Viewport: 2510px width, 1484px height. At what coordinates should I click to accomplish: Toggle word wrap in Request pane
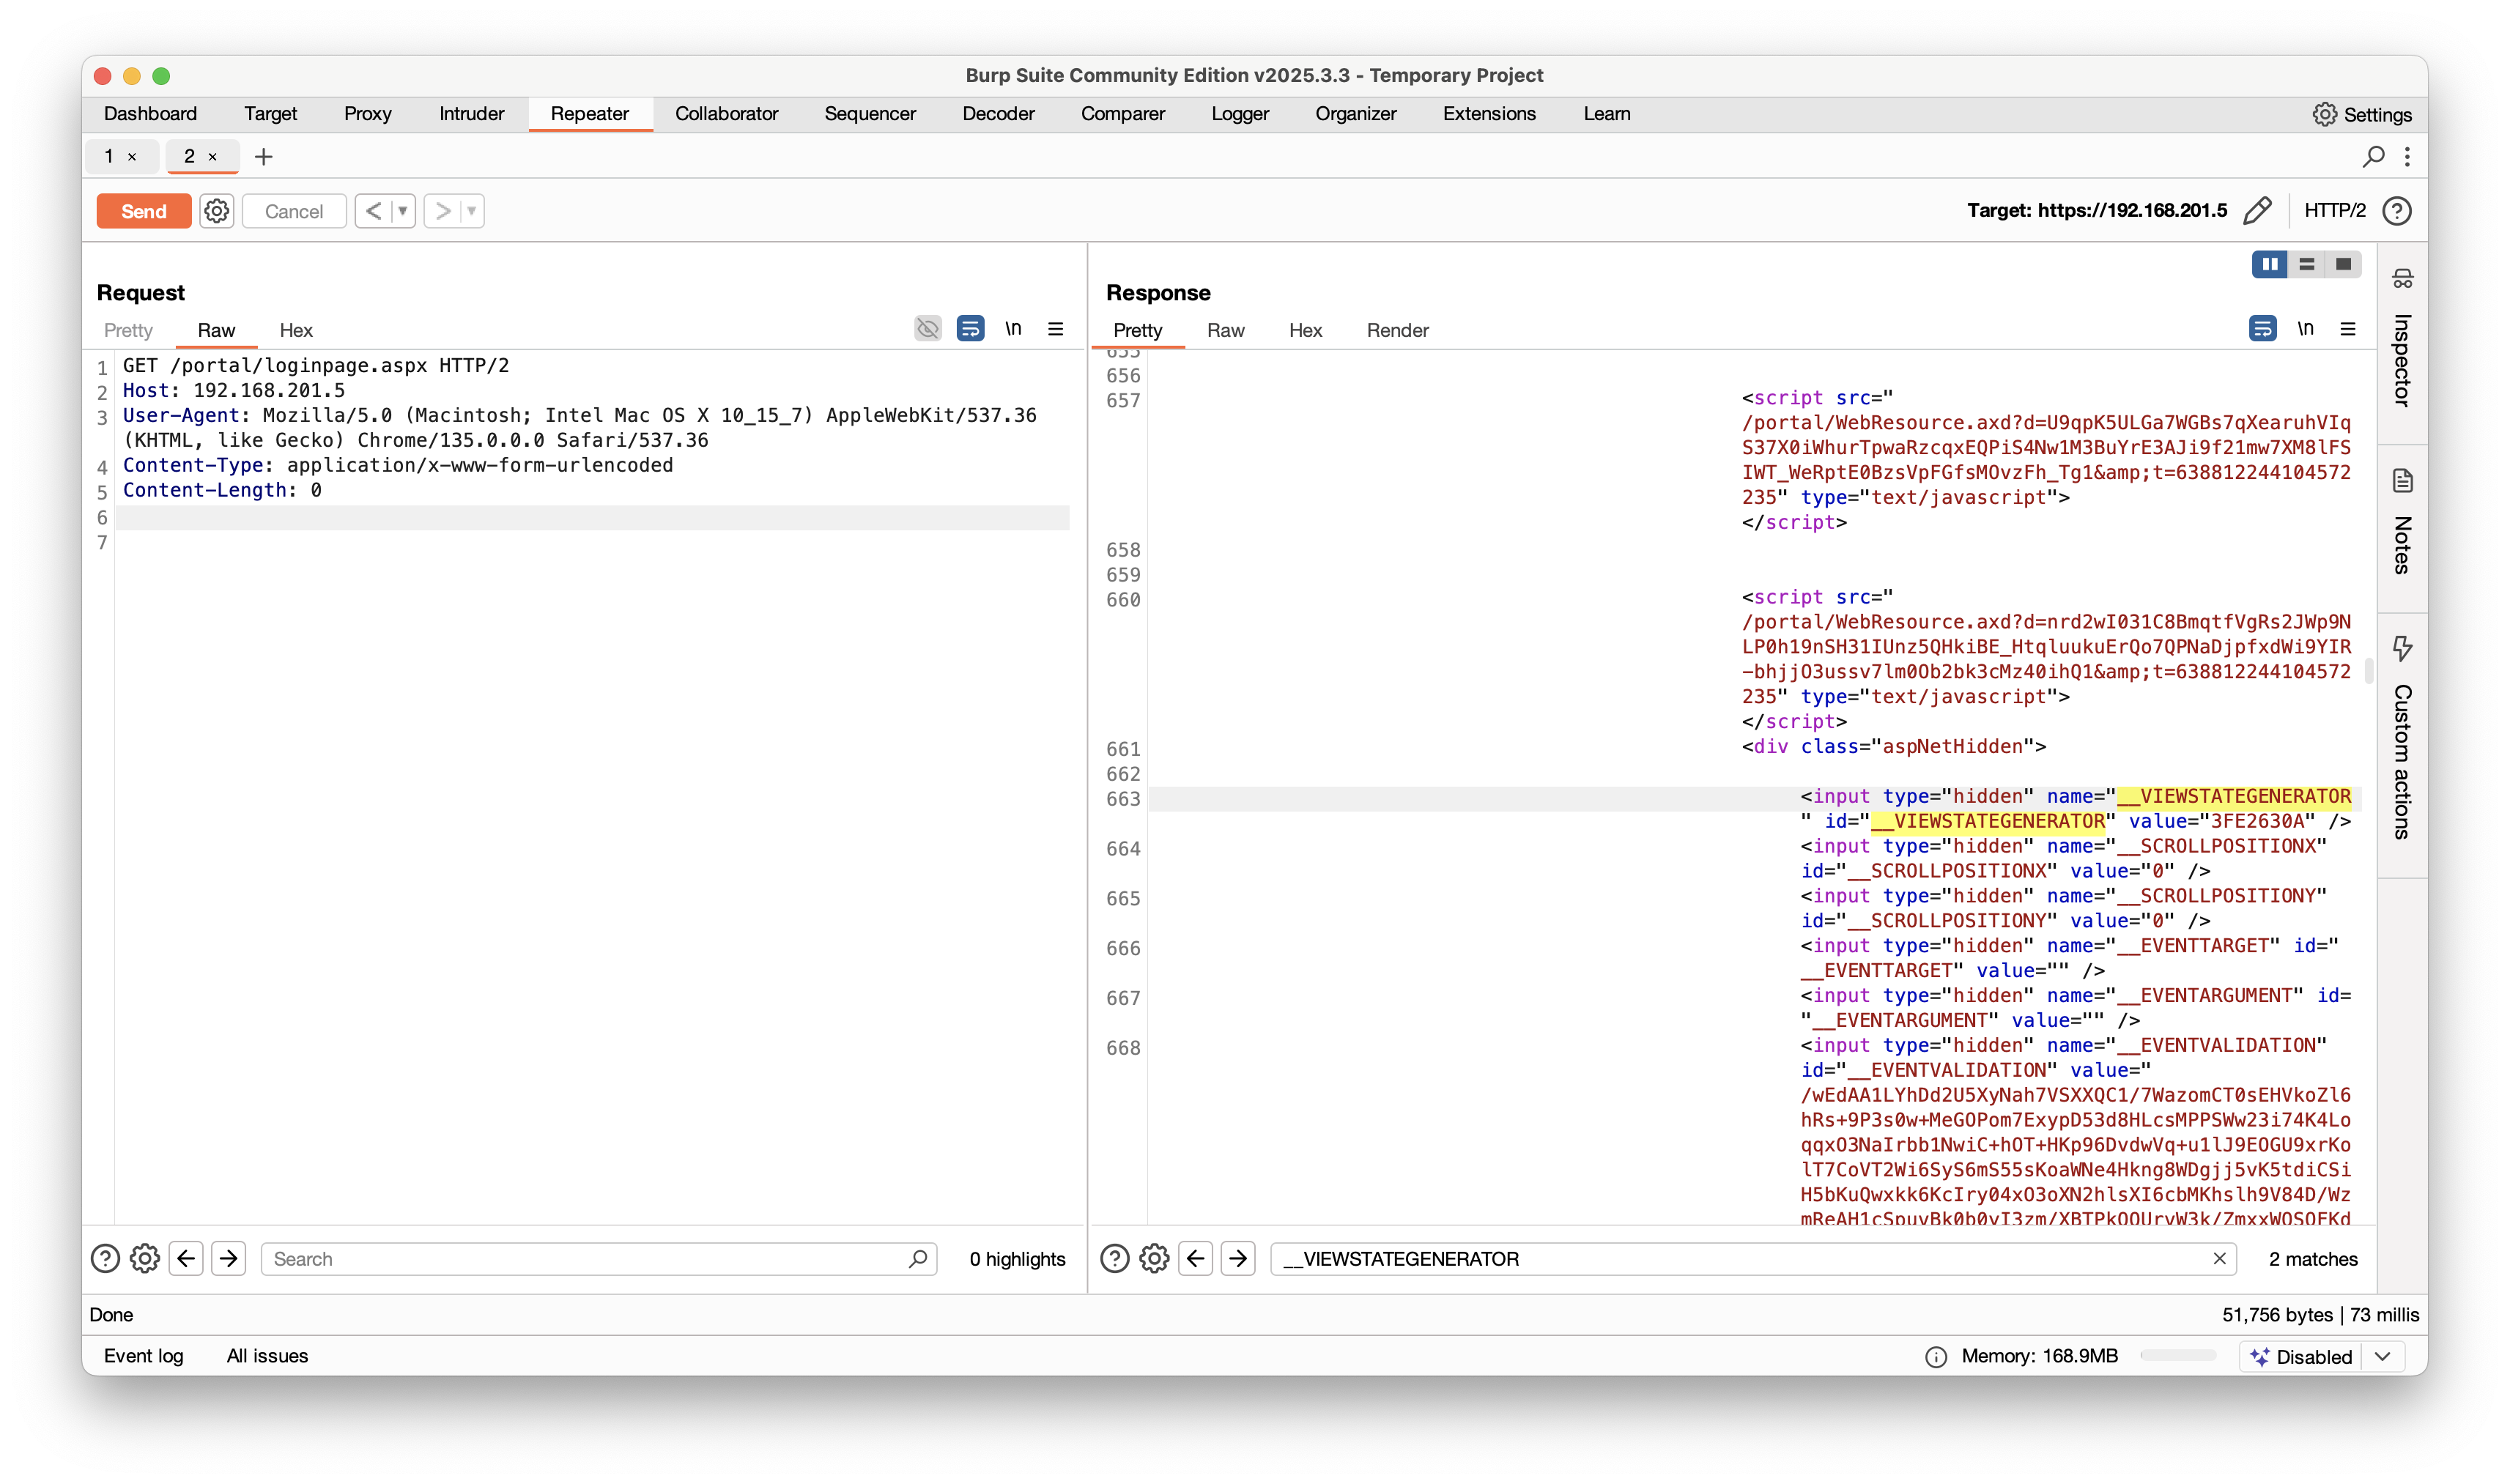(970, 329)
